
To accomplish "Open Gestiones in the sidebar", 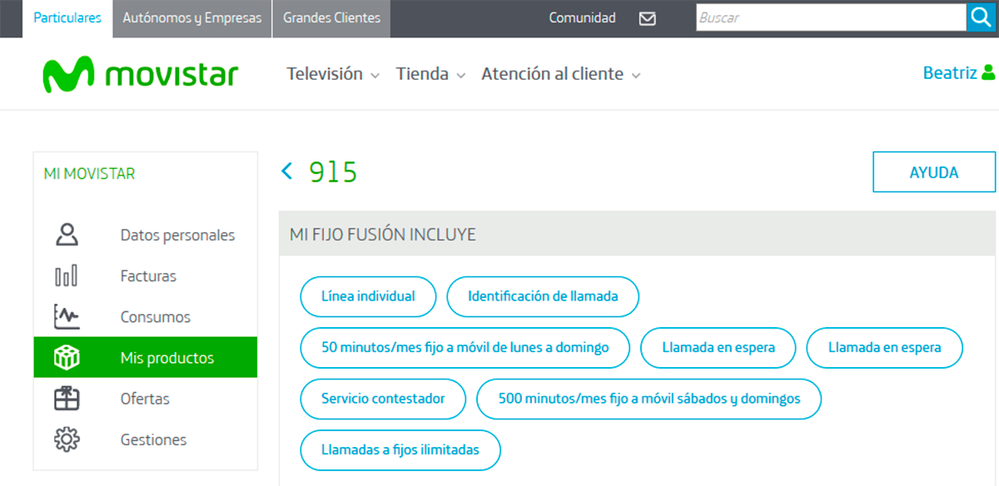I will click(154, 440).
